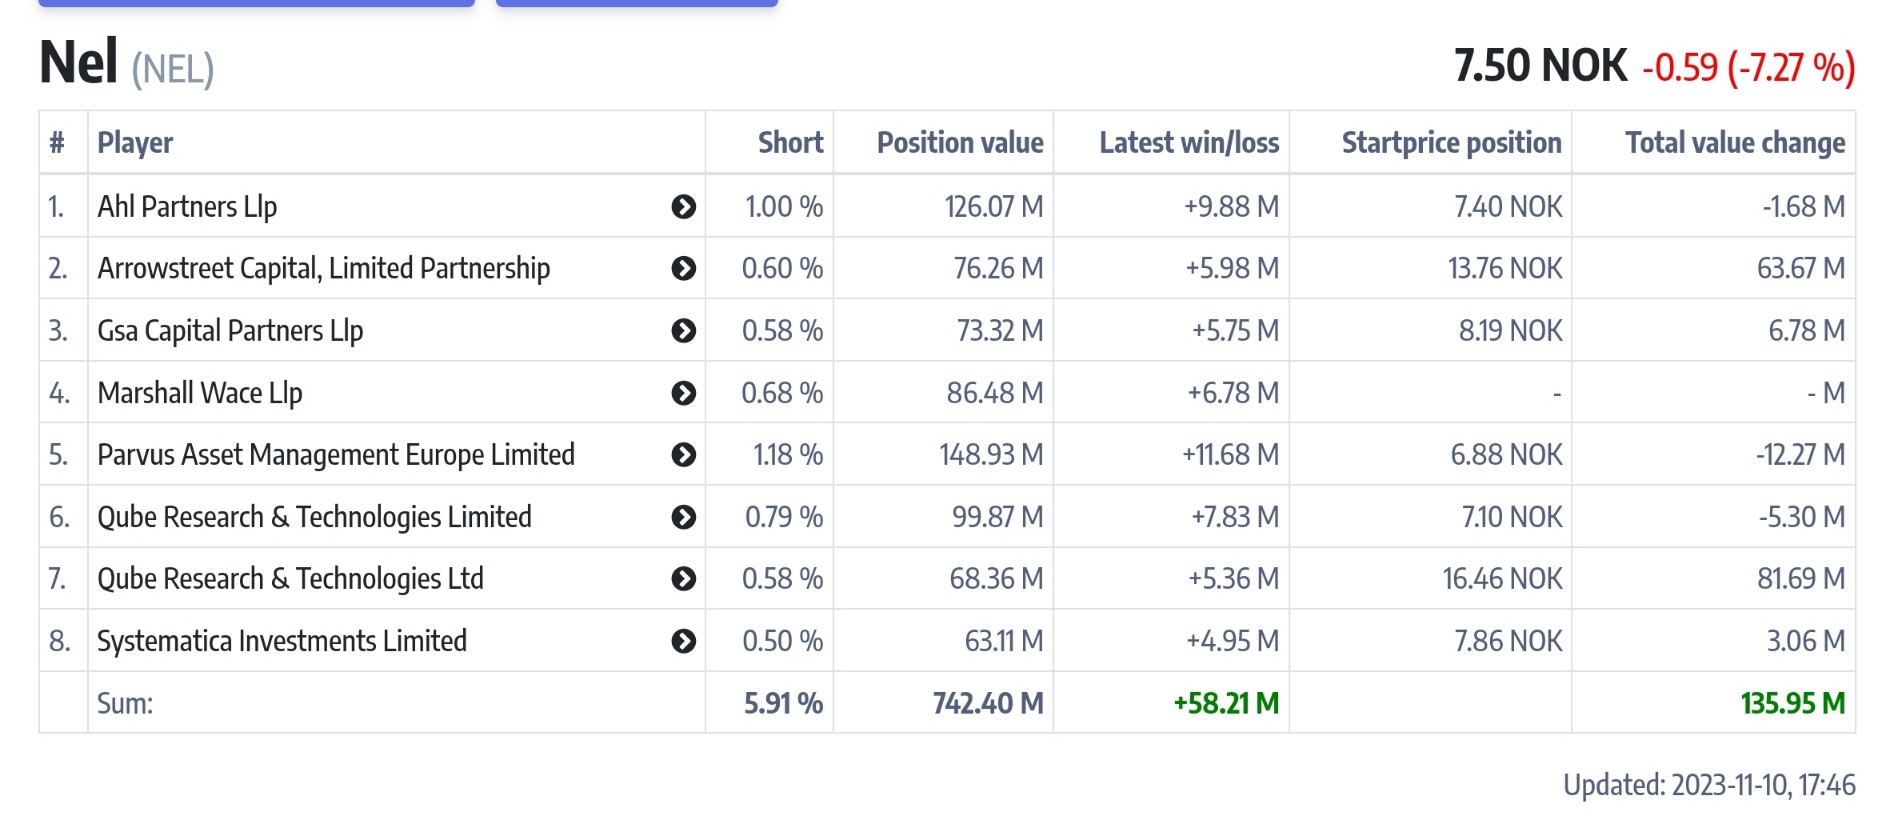This screenshot has height=836, width=1894.
Task: Open Systematica Investments Limited link
Action: [281, 641]
